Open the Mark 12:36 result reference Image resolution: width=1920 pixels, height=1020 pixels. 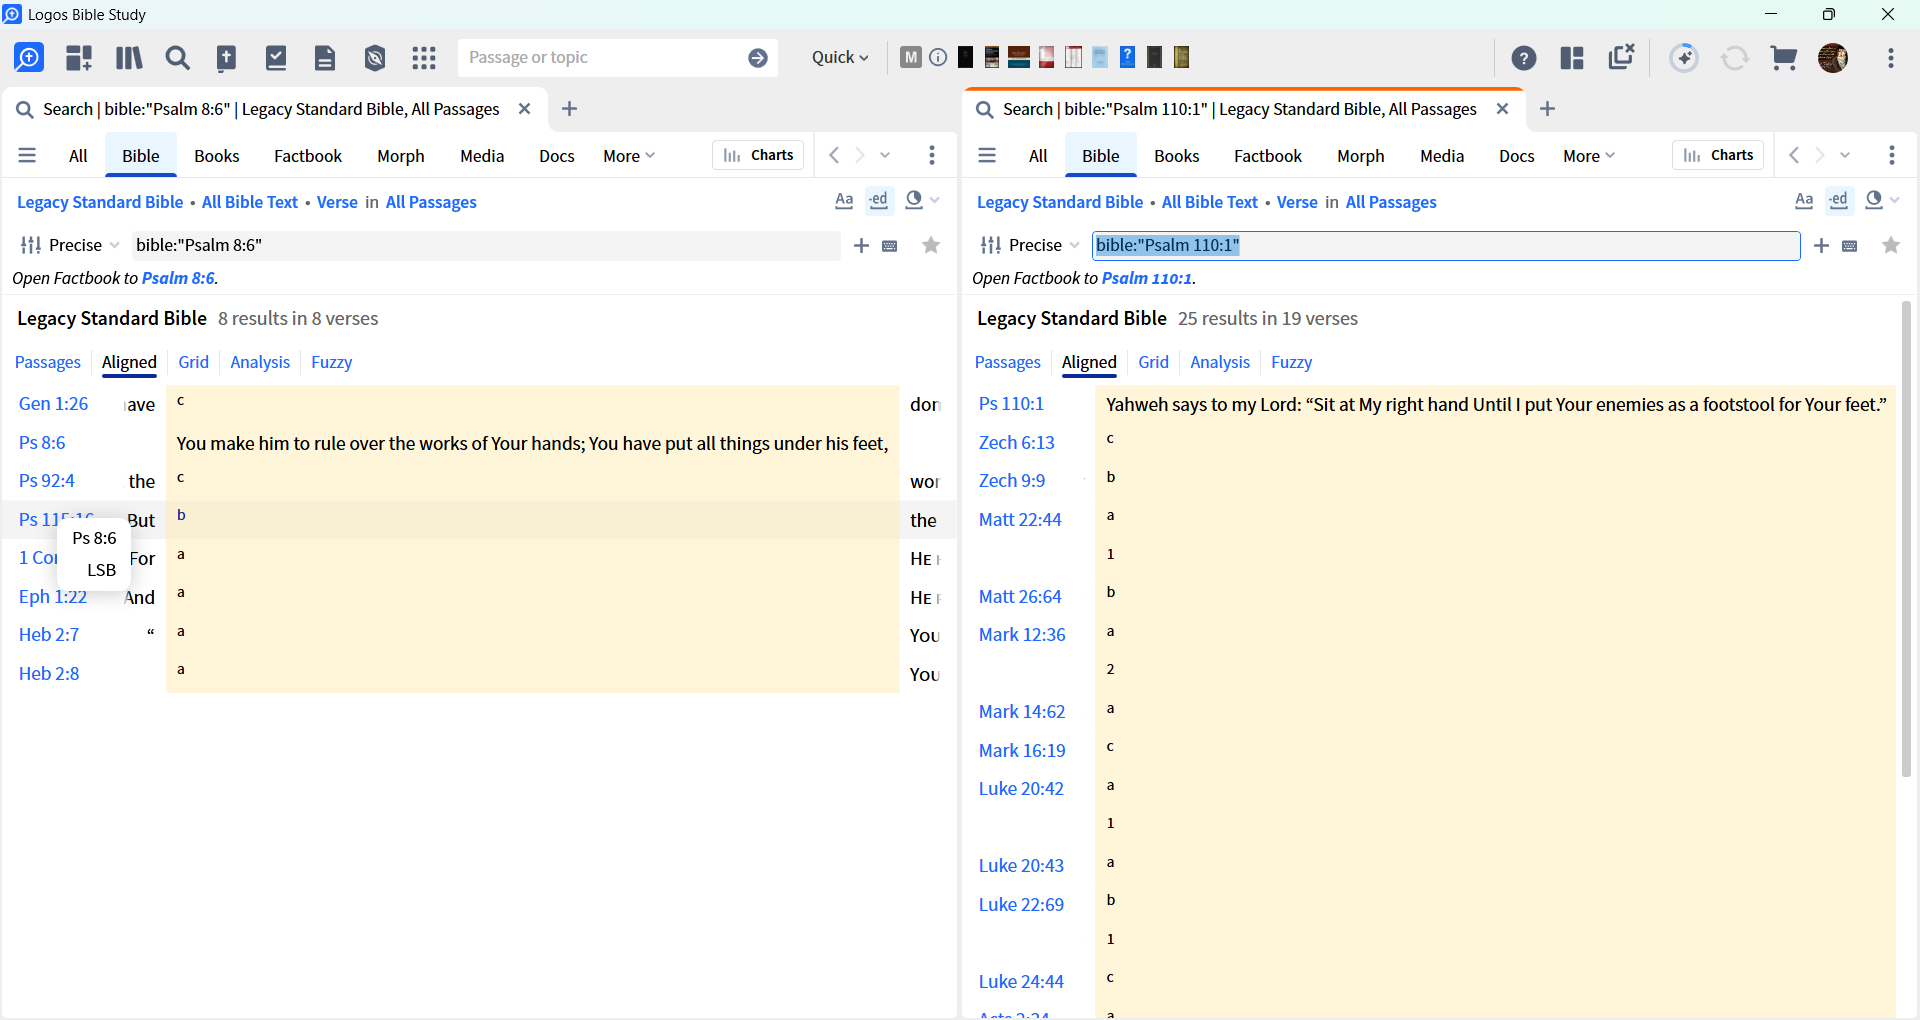coord(1022,635)
